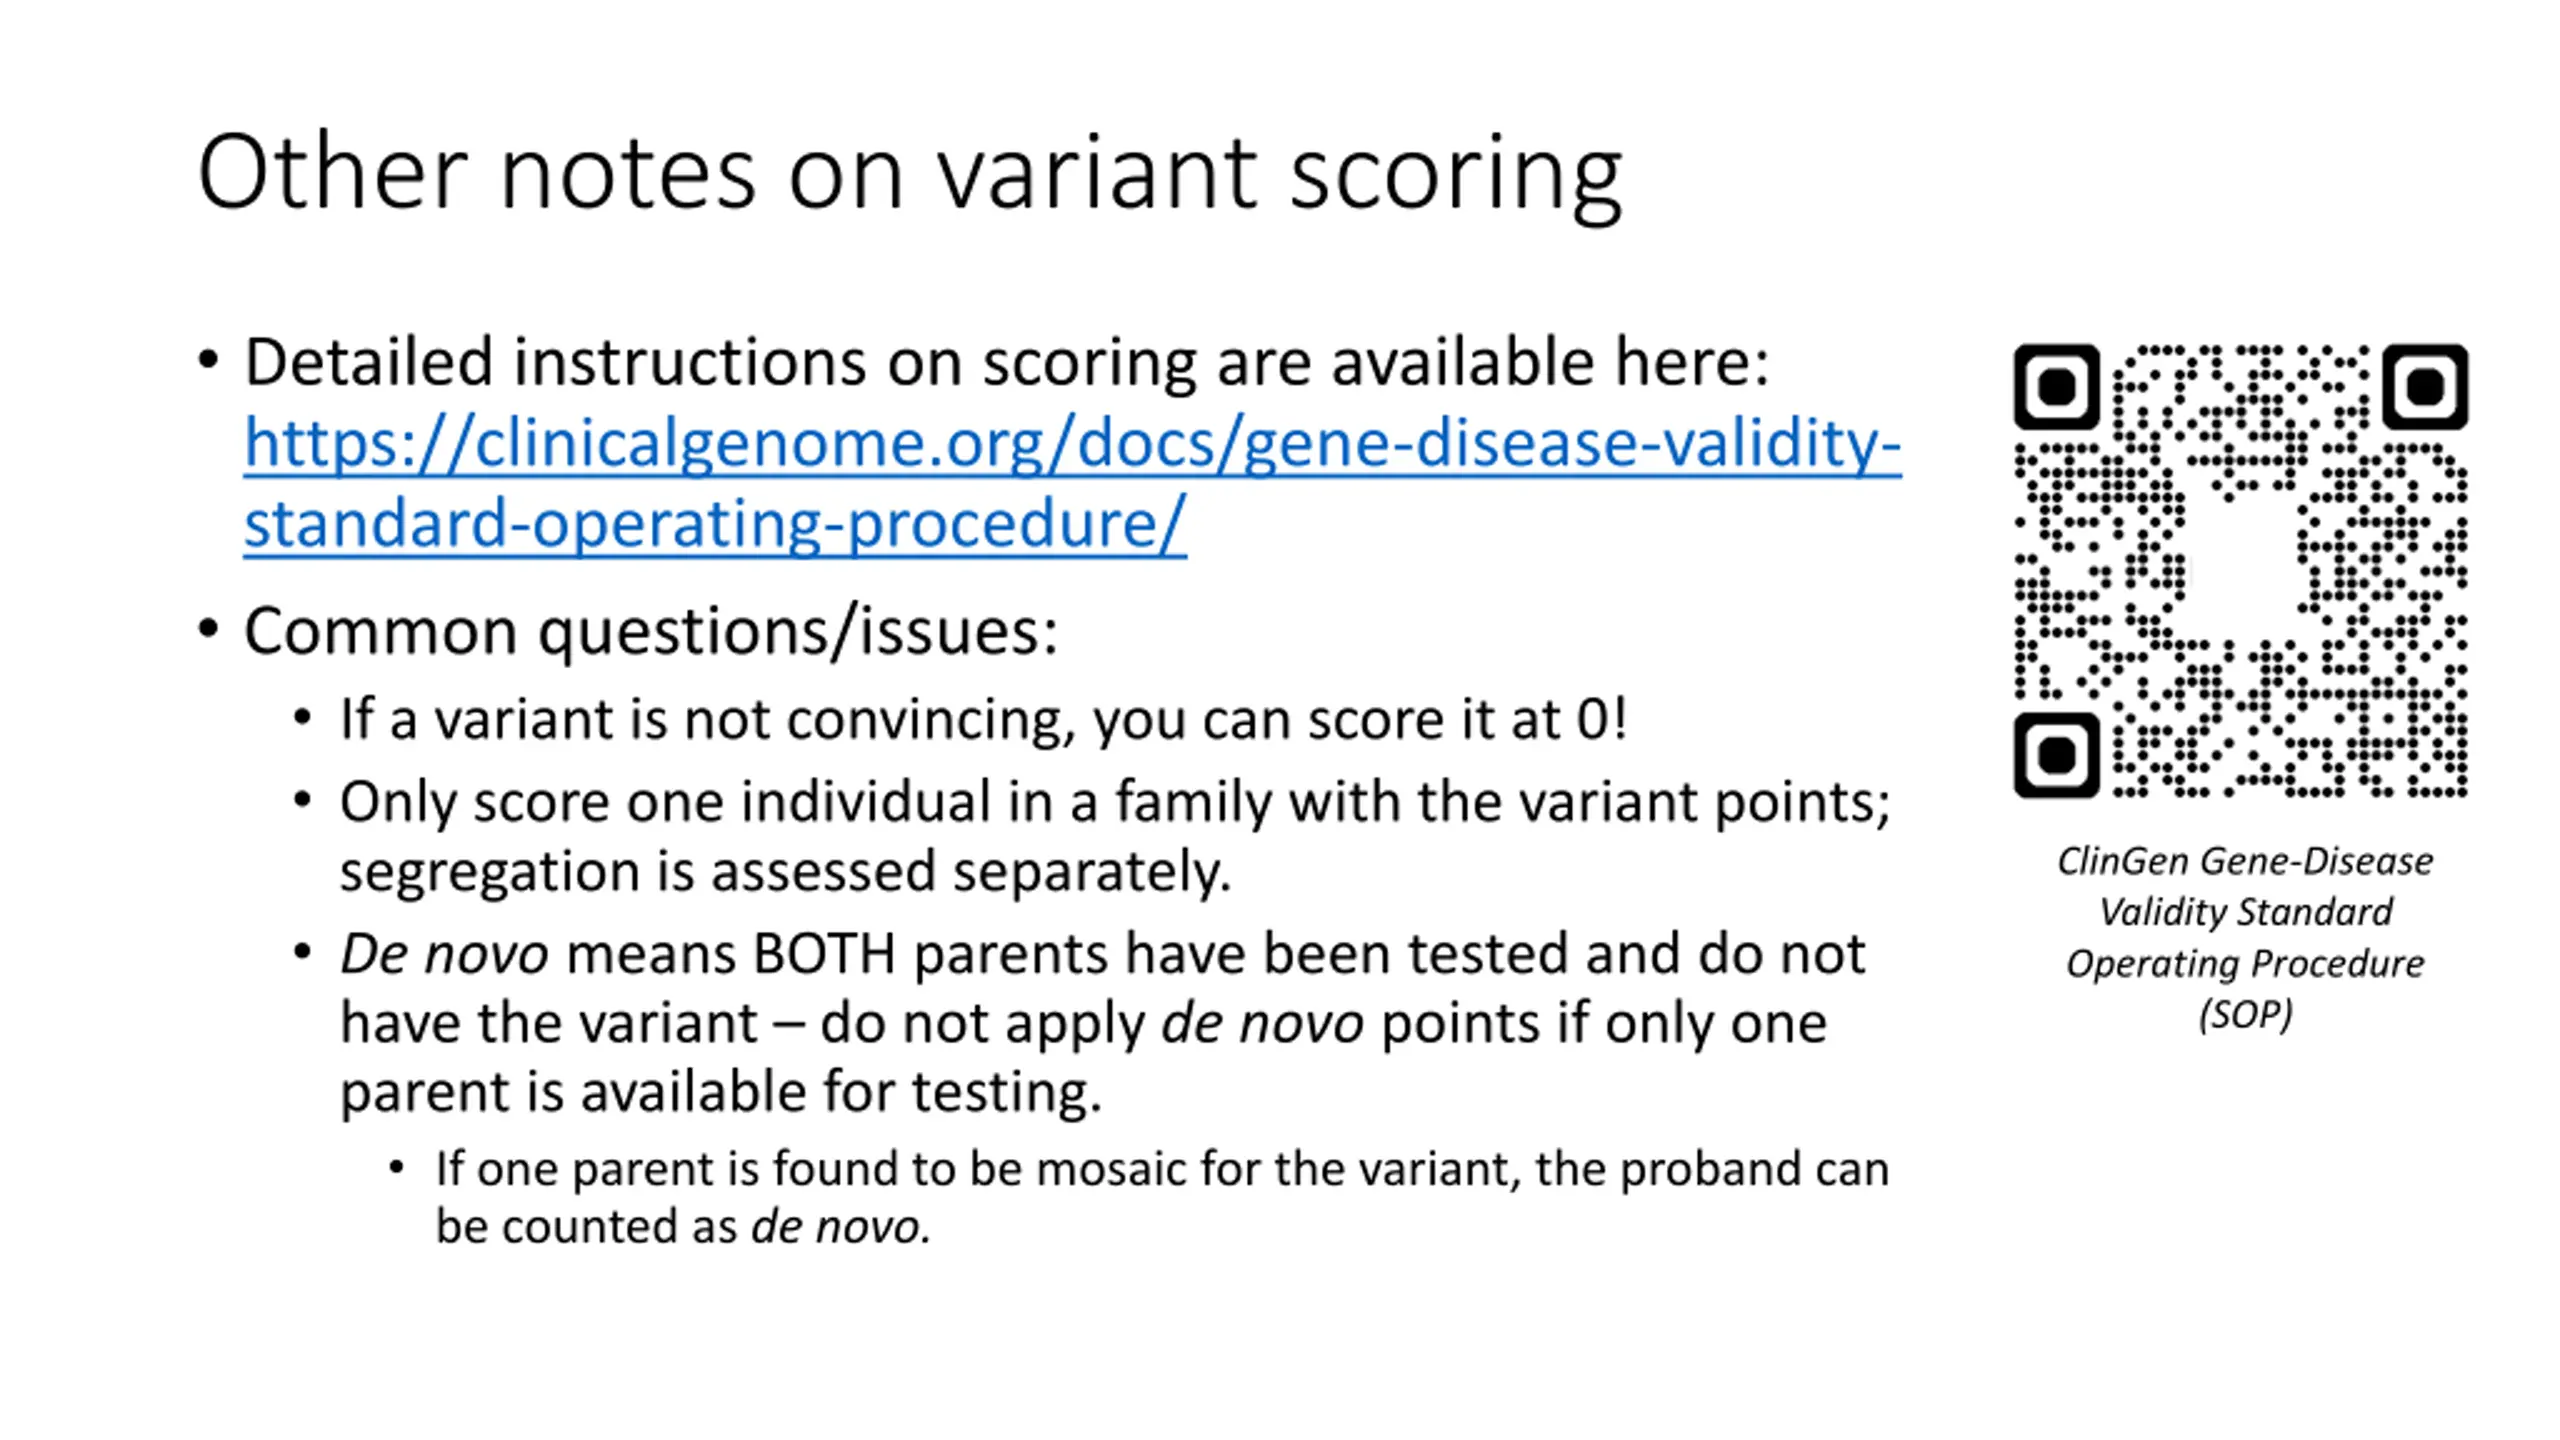
Task: Select the QR code's top-right finder square
Action: click(2425, 387)
